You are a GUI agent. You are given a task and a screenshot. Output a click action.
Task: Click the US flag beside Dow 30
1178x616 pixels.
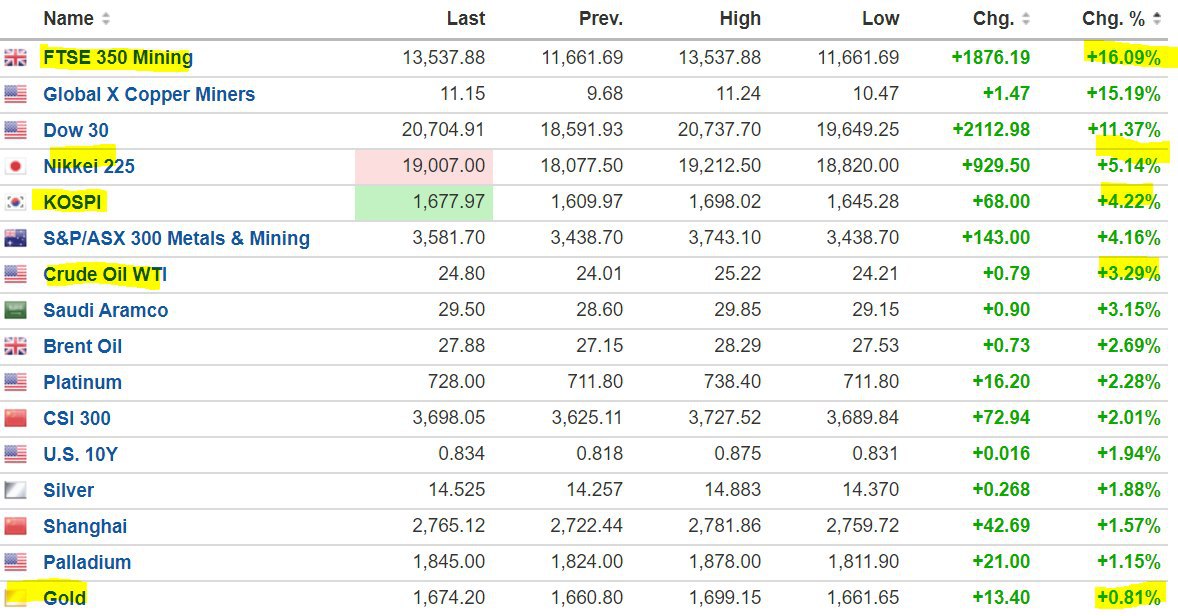(15, 130)
